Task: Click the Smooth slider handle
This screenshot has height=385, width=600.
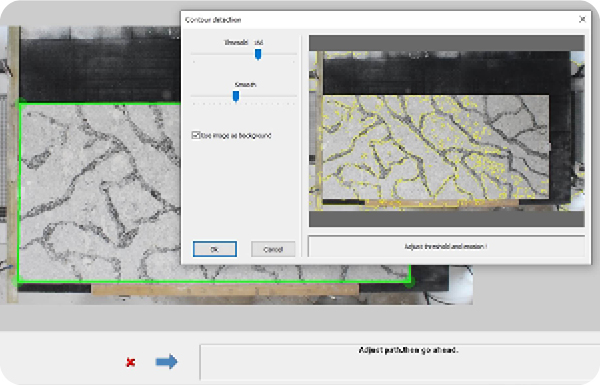Action: click(236, 96)
